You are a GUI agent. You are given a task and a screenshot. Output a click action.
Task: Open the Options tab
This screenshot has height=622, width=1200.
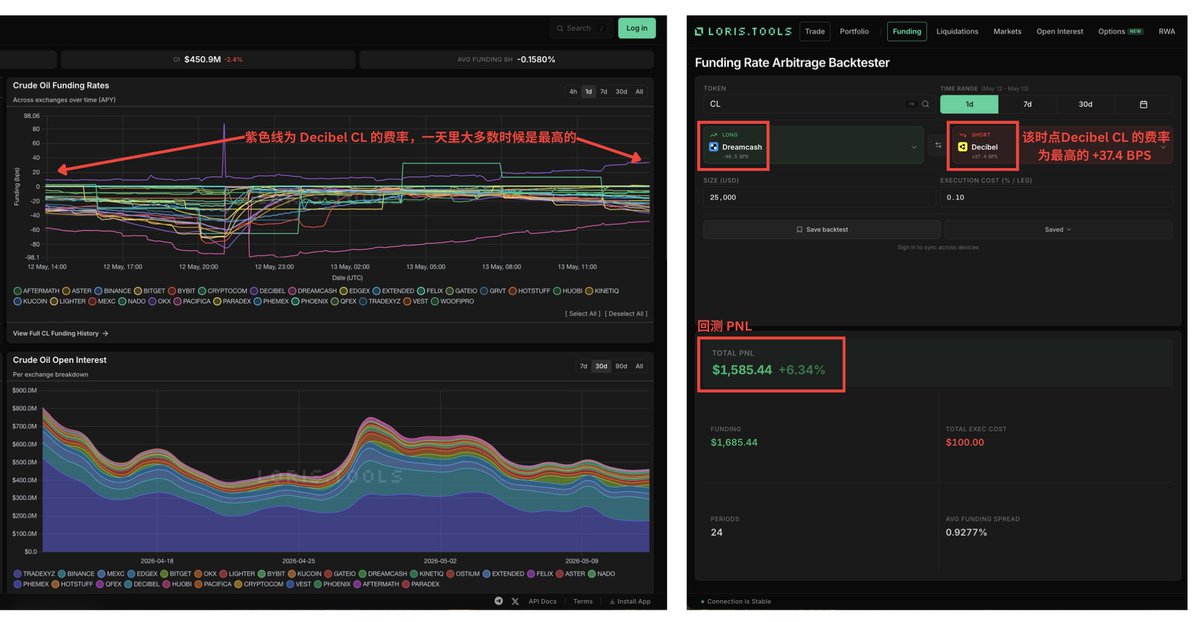[x=1120, y=32]
